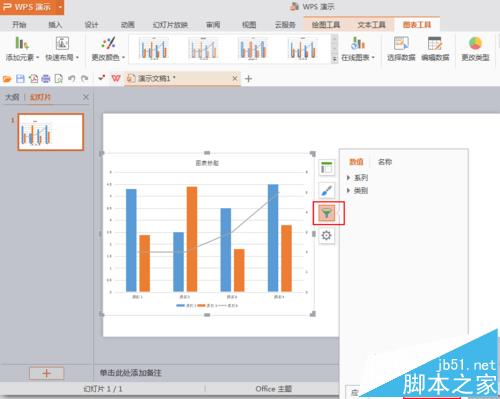Select the second chart style thumbnail in ribbon

tap(203, 49)
